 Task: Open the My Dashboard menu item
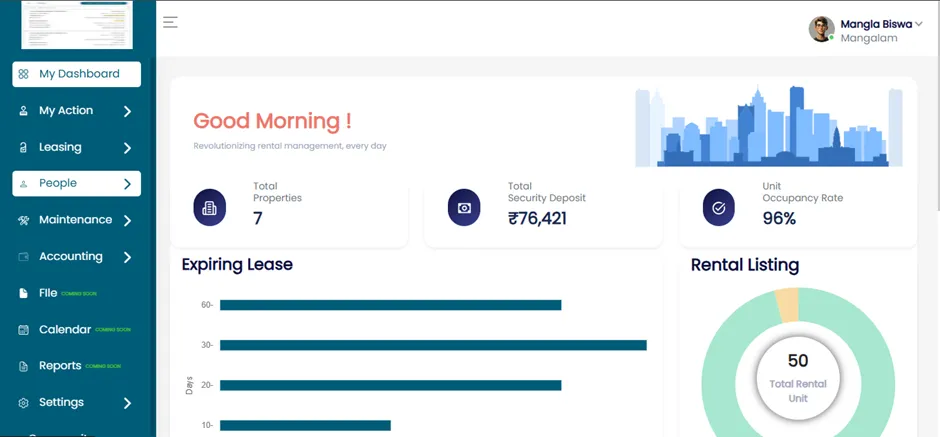click(77, 74)
